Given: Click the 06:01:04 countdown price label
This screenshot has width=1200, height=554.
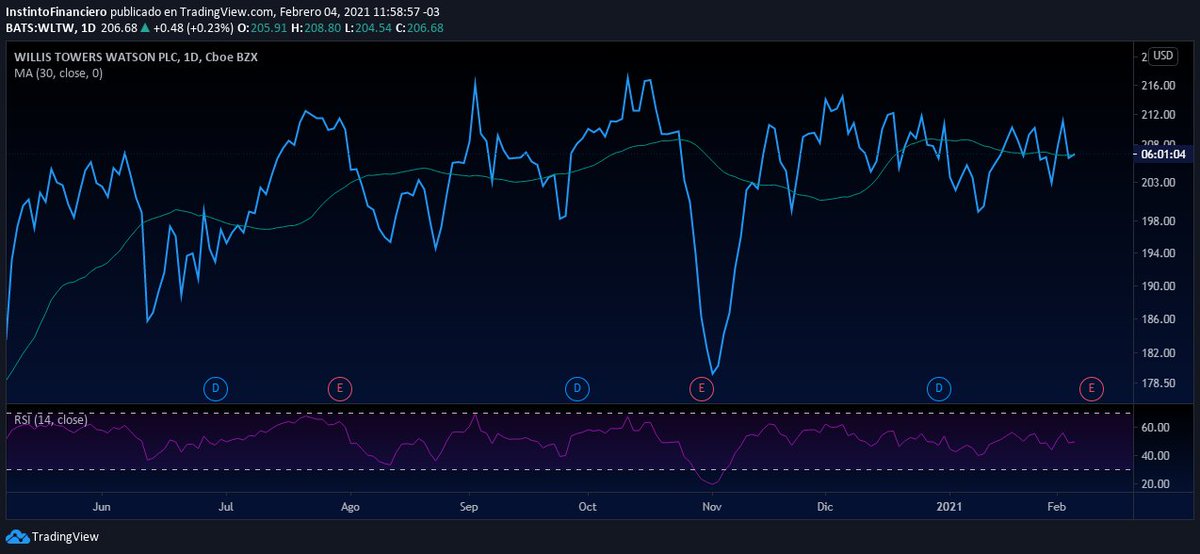Looking at the screenshot, I should [x=1164, y=154].
